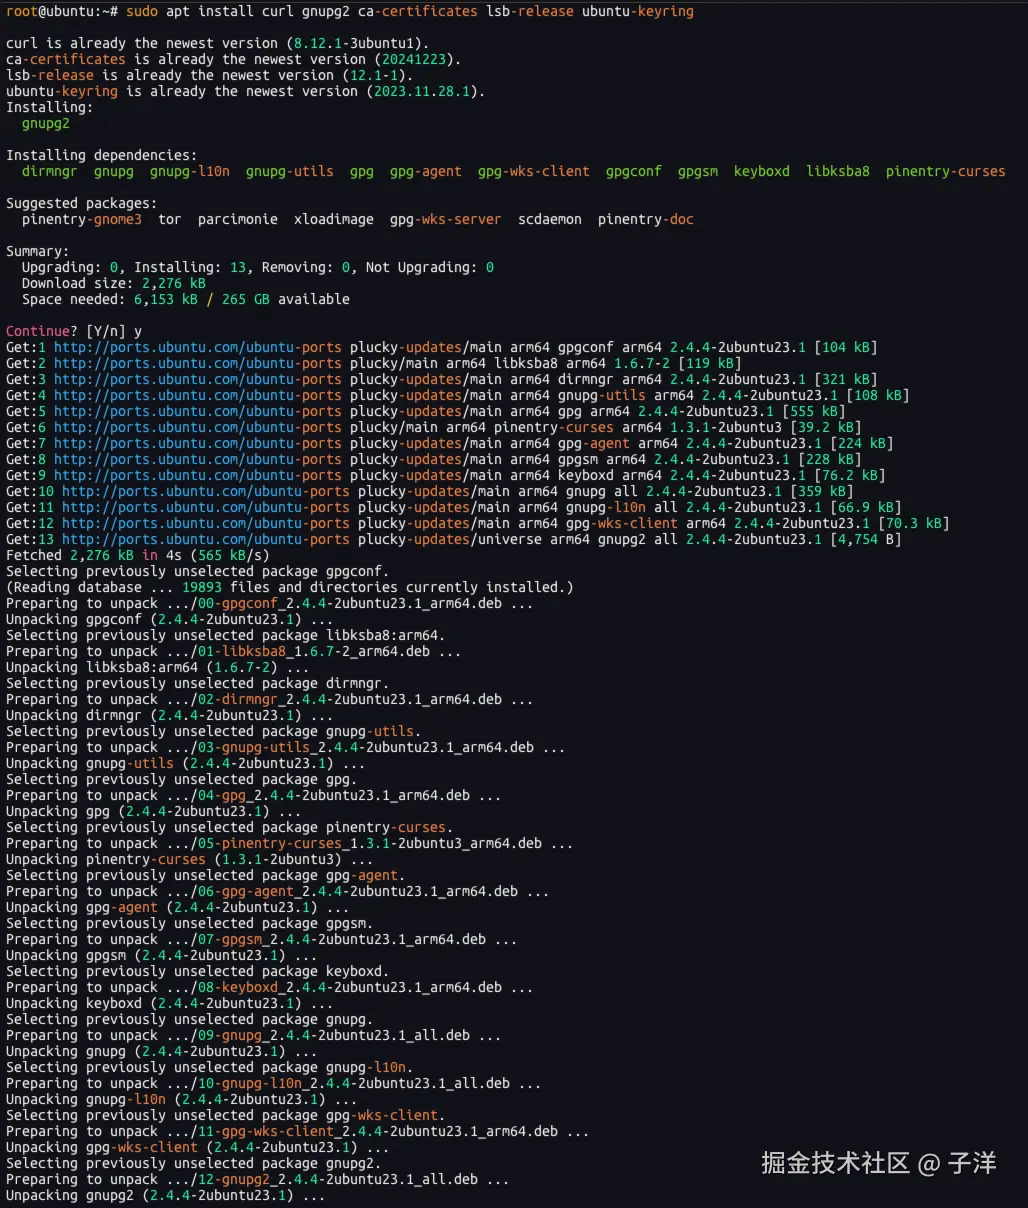The height and width of the screenshot is (1208, 1028).
Task: Click 'tor' in suggested packages
Action: tap(170, 220)
